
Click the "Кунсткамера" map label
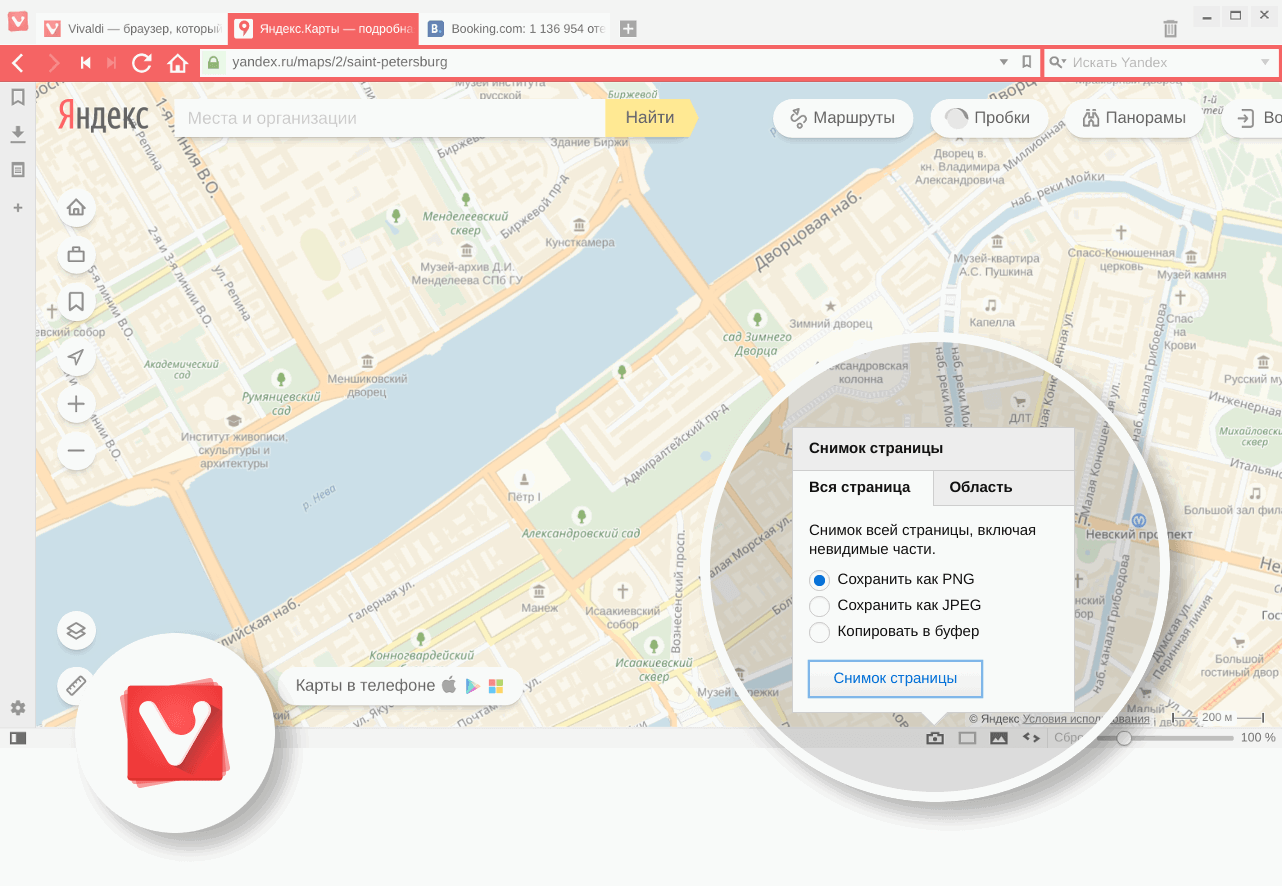click(580, 243)
